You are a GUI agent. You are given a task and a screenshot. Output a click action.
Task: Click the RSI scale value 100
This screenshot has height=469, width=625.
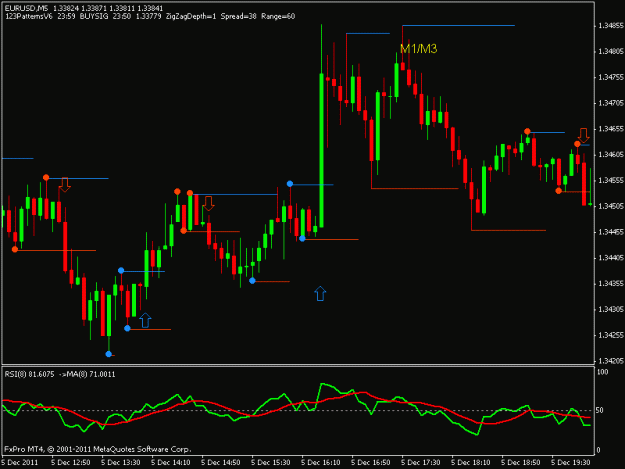click(x=603, y=372)
